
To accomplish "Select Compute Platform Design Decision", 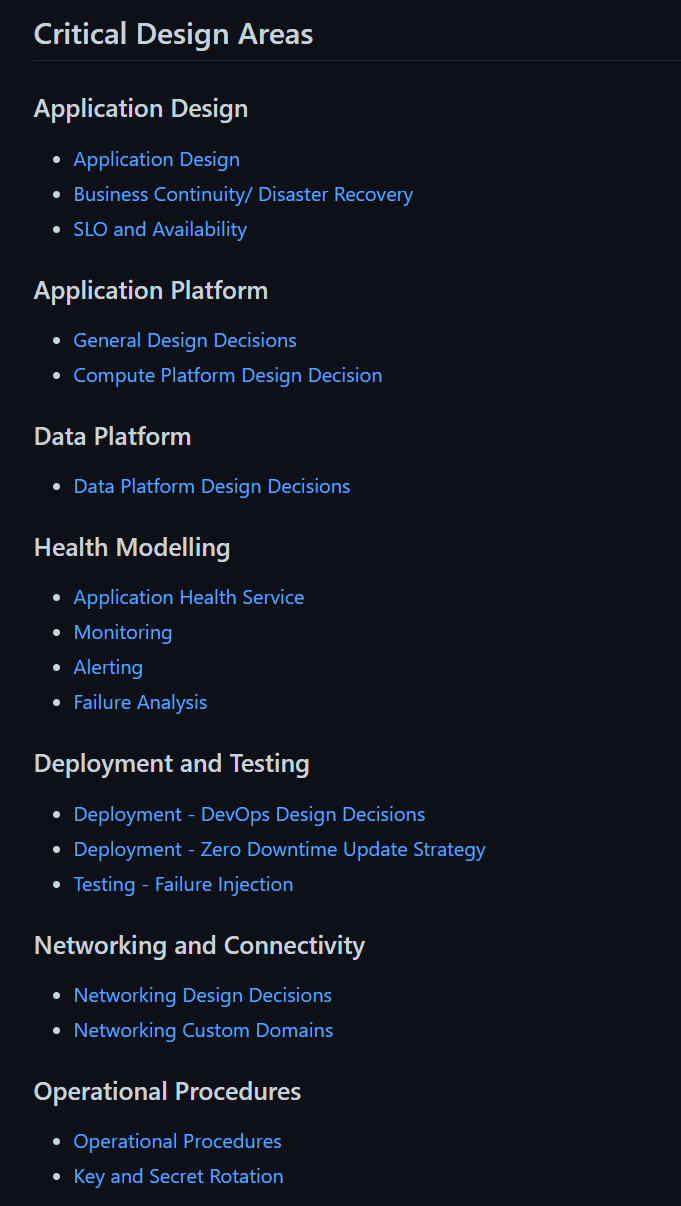I will point(228,375).
